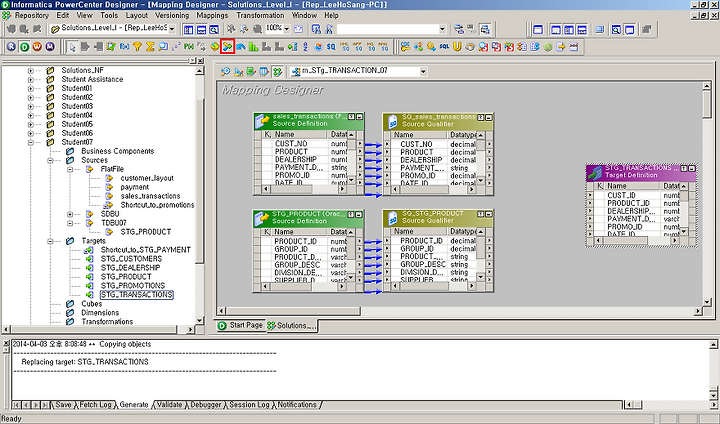This screenshot has height=424, width=720.
Task: Minimize the SQ_STG_PRODUCT Source Qualifier box
Action: pos(489,214)
